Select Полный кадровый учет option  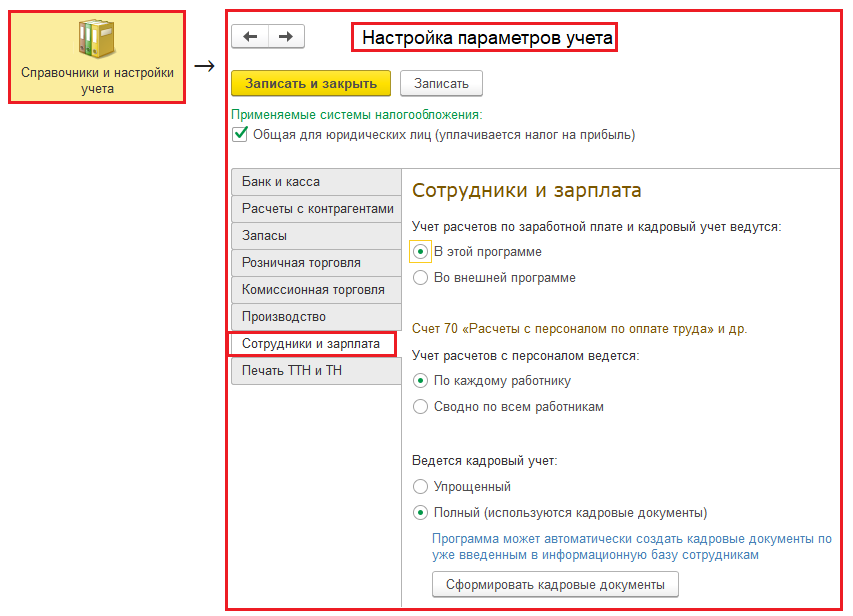tap(420, 512)
